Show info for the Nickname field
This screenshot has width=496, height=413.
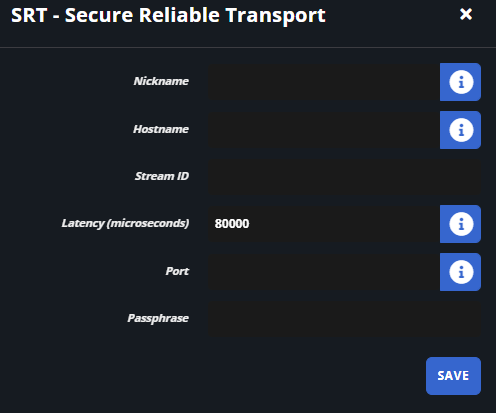460,82
